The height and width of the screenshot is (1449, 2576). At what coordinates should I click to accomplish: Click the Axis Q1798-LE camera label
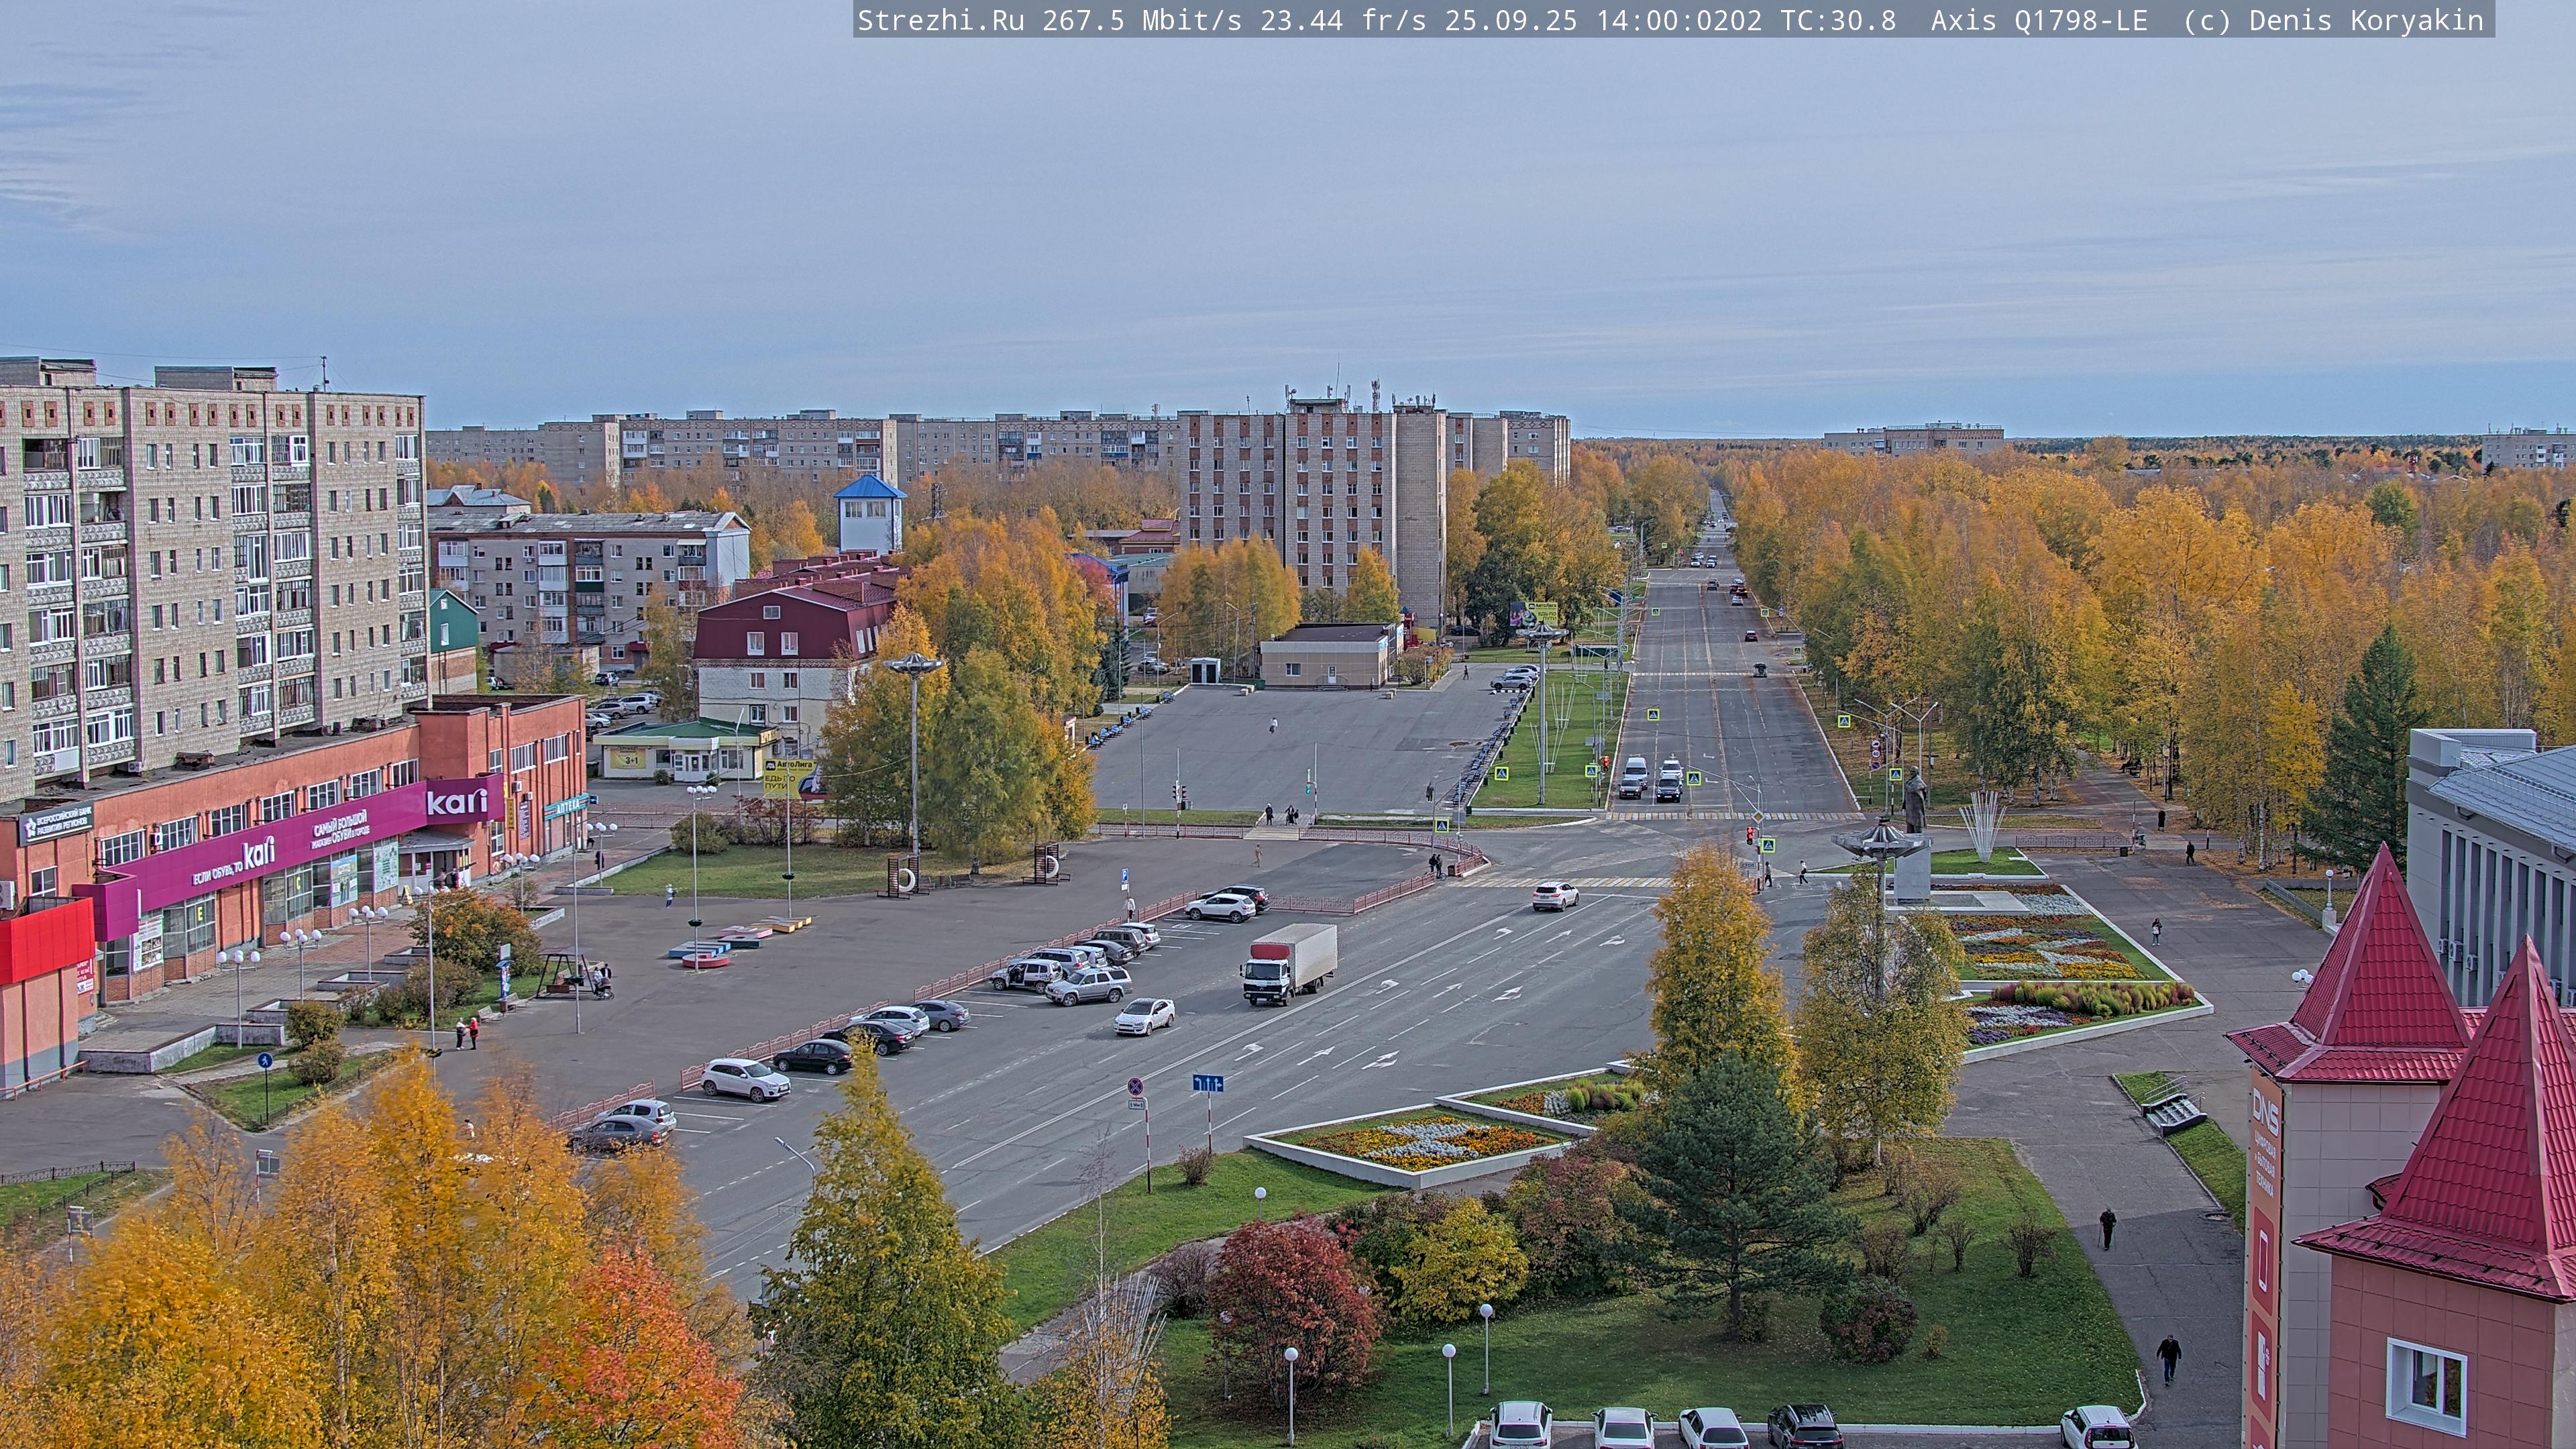(2038, 20)
